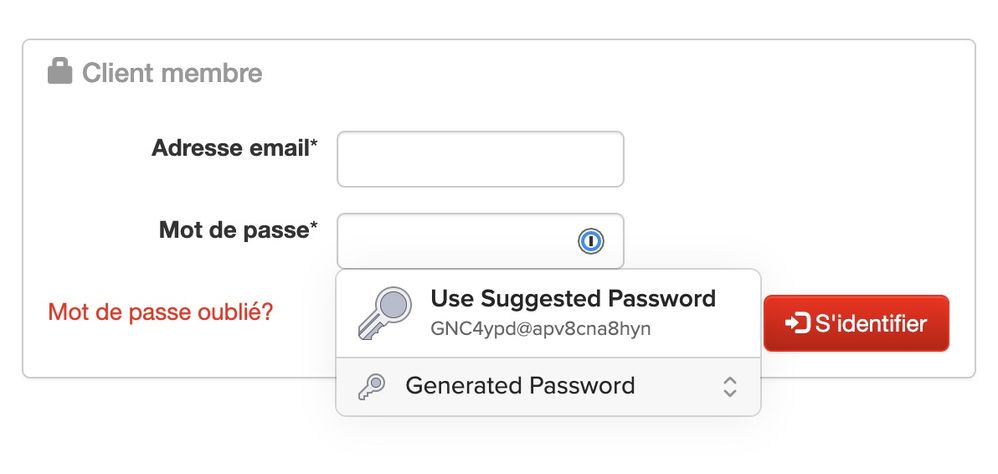This screenshot has width=998, height=474.
Task: Click the Adresse email field label
Action: click(229, 149)
